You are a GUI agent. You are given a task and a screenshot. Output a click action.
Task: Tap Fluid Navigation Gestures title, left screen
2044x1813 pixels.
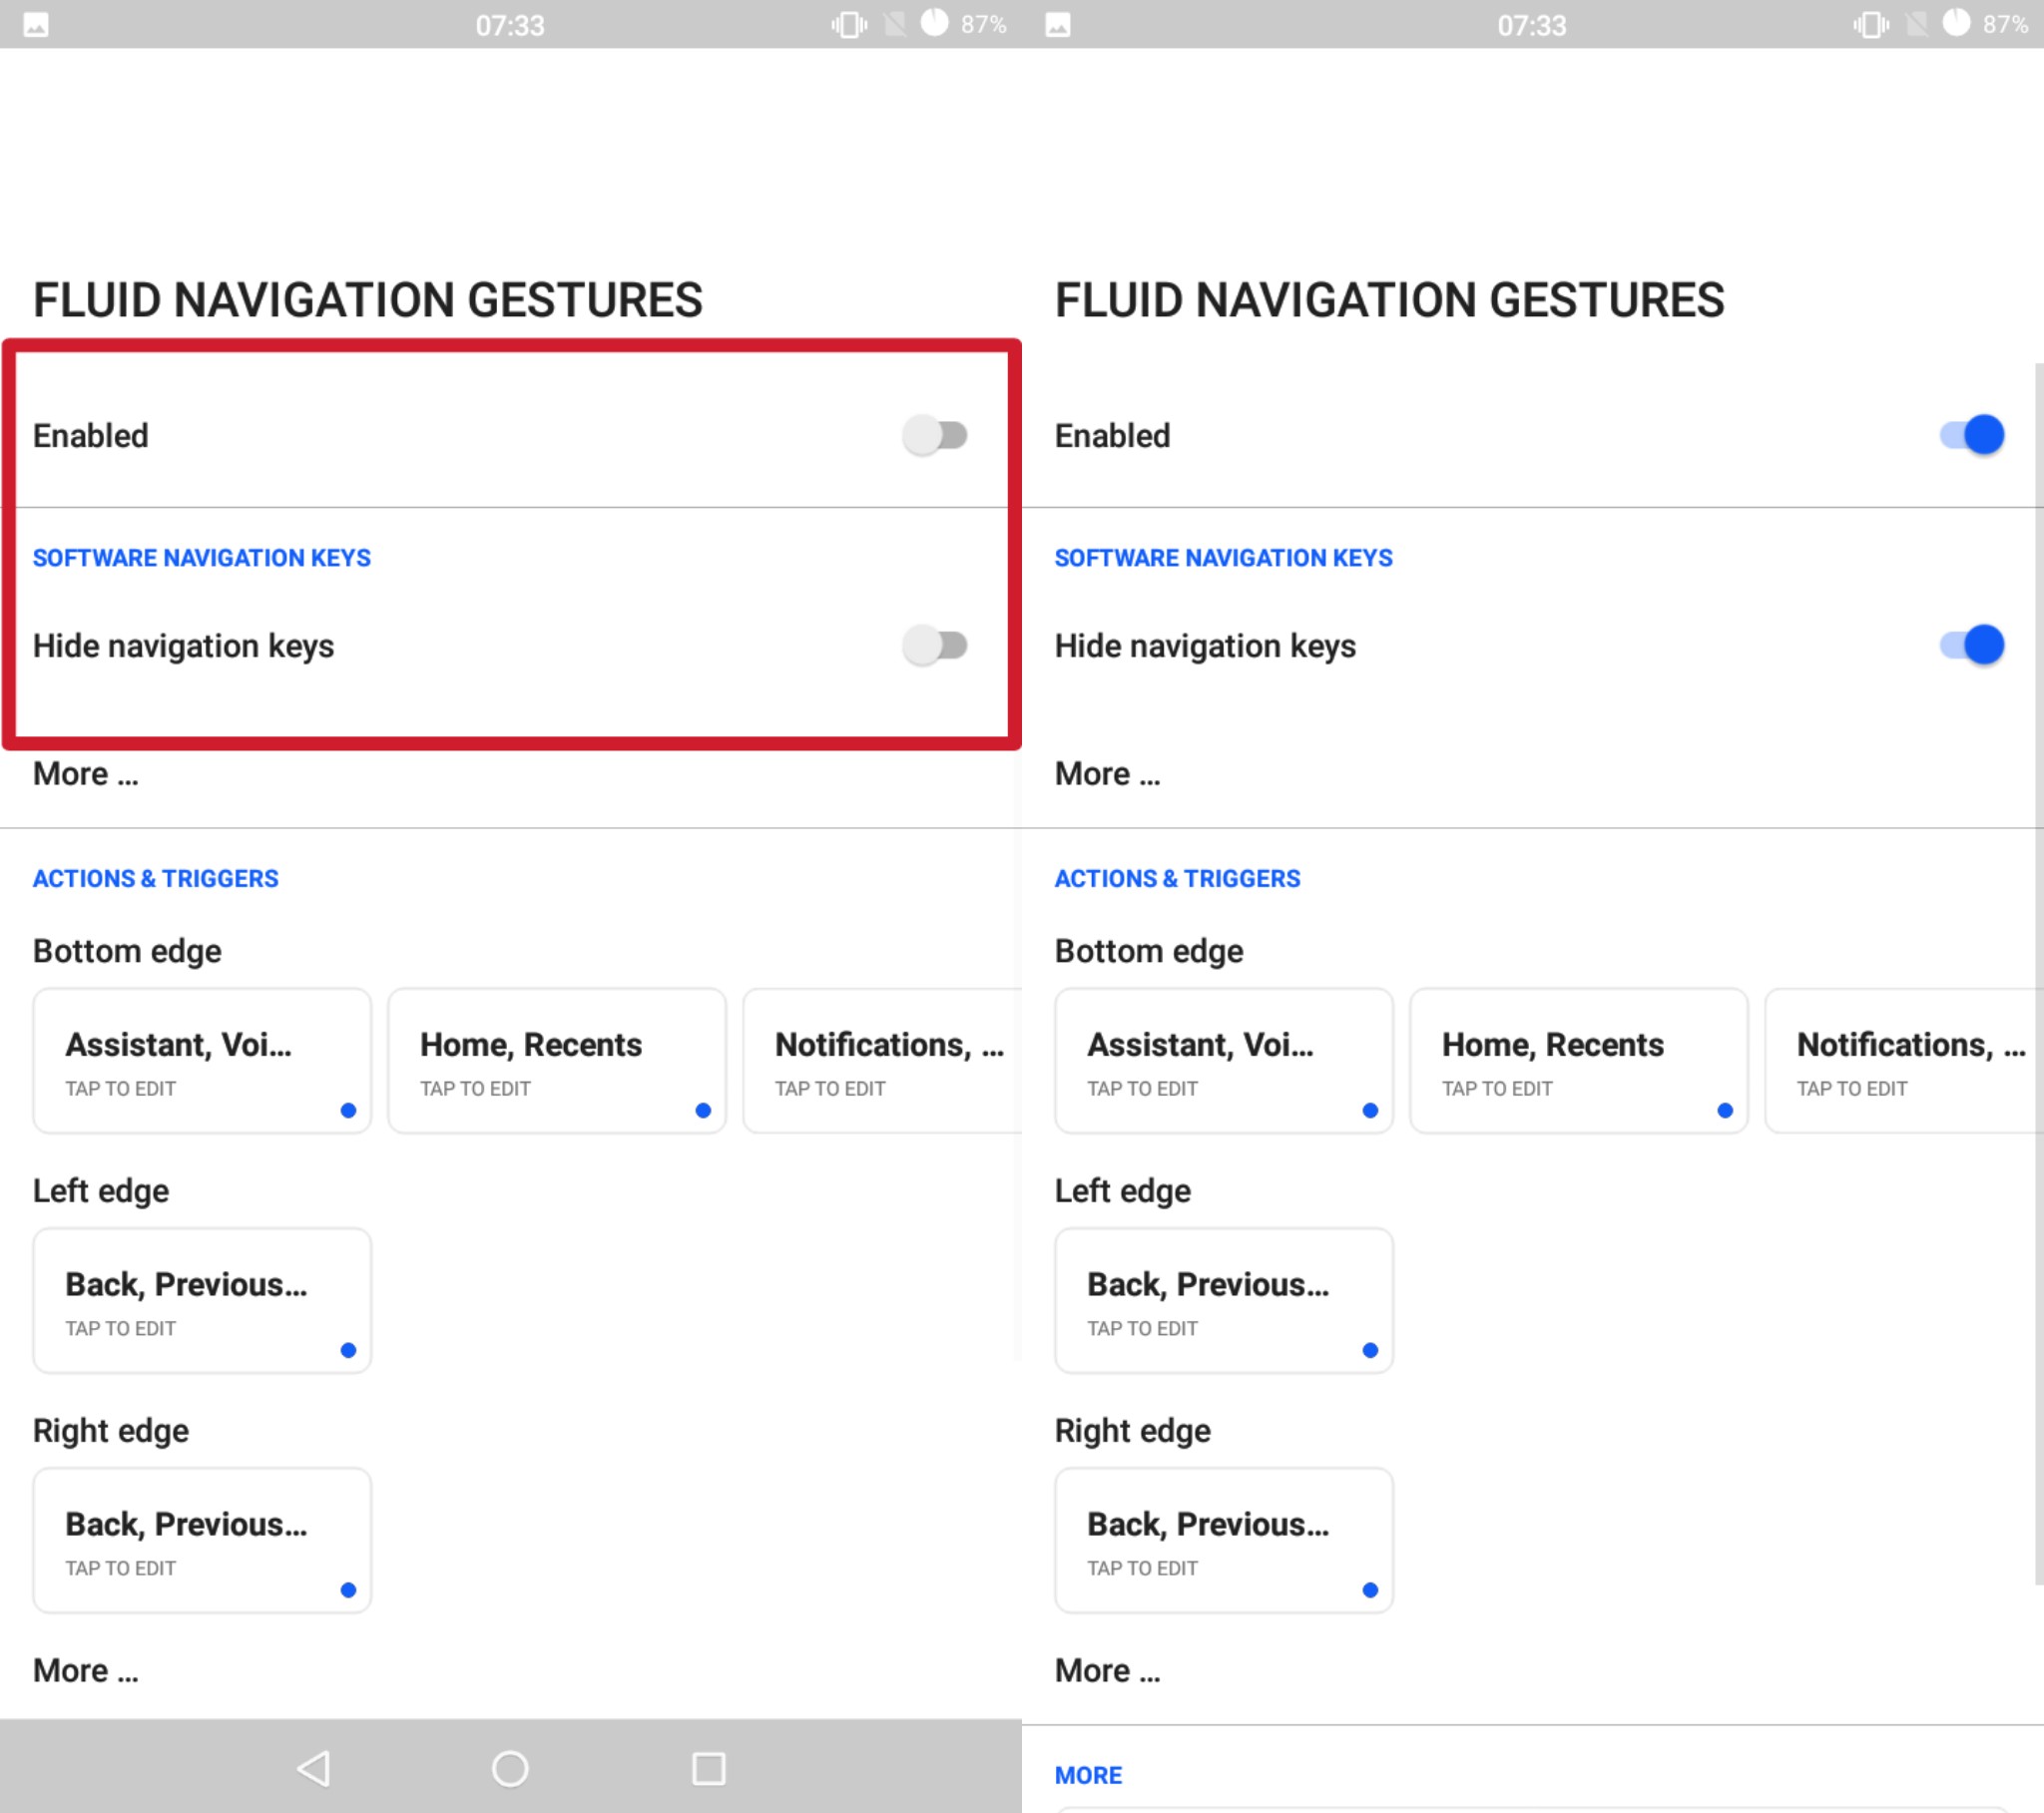point(368,300)
